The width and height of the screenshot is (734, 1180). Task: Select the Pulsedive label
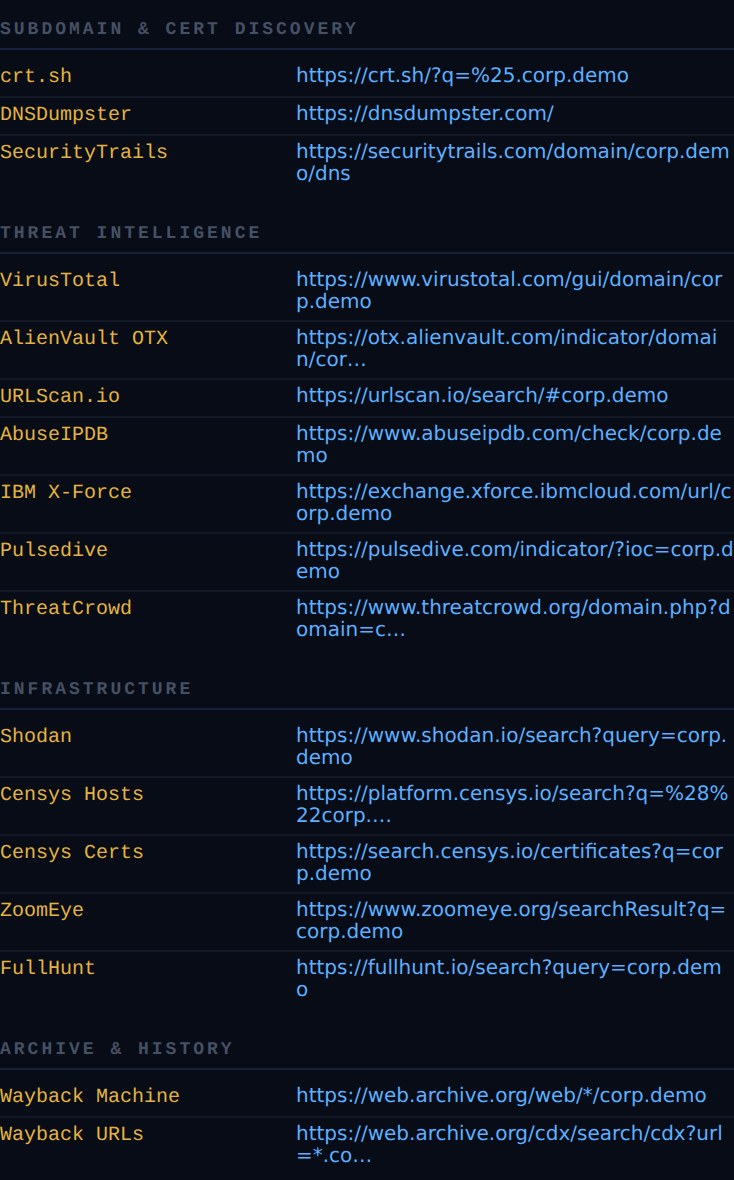[54, 550]
